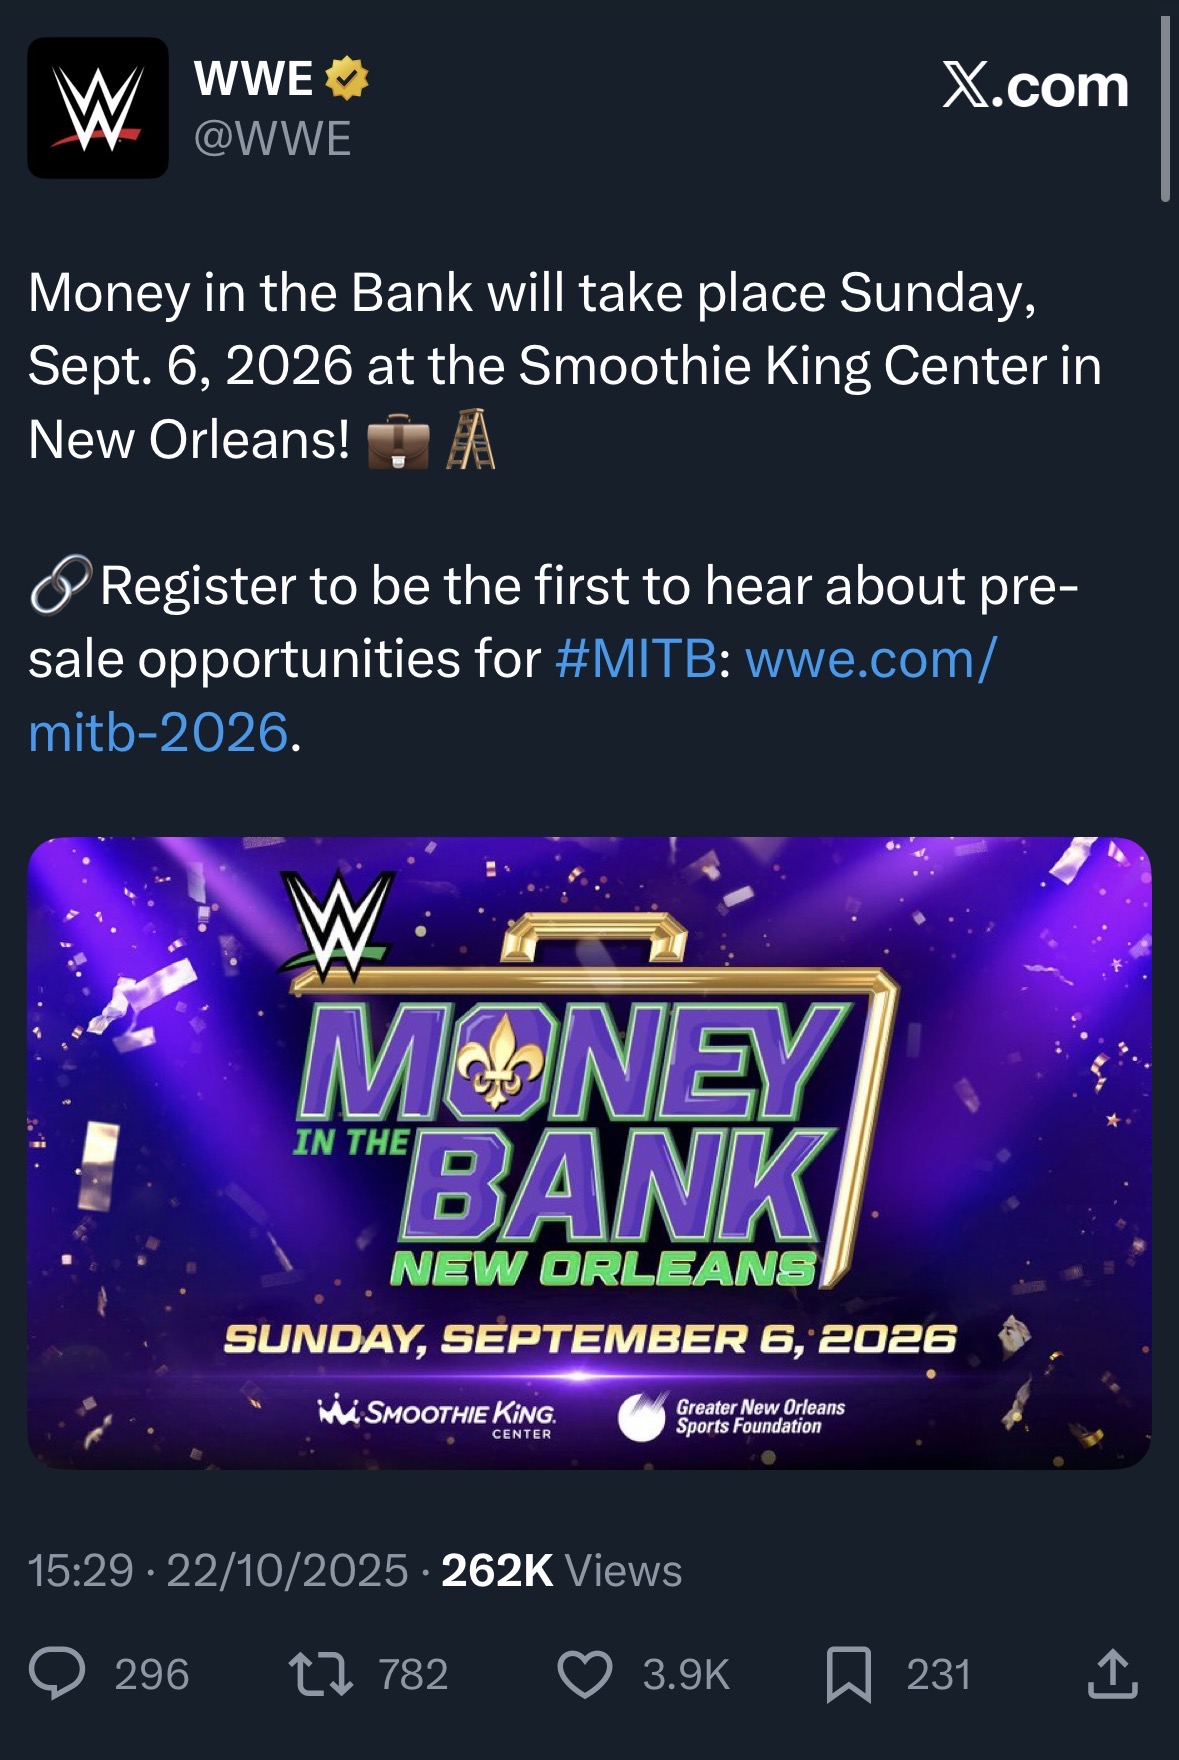View the 262K Views analytics

[x=561, y=1571]
